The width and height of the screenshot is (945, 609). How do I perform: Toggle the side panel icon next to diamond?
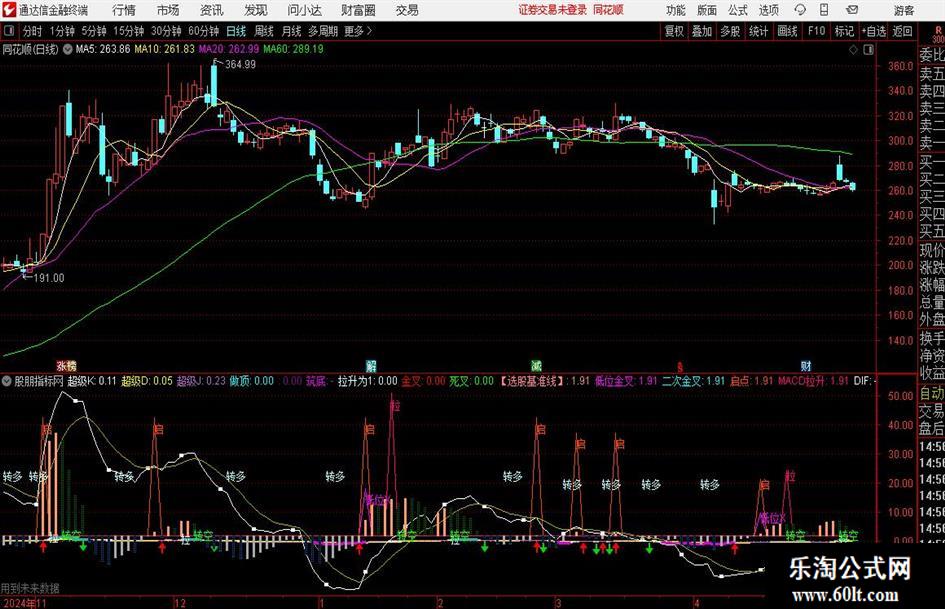click(x=868, y=50)
